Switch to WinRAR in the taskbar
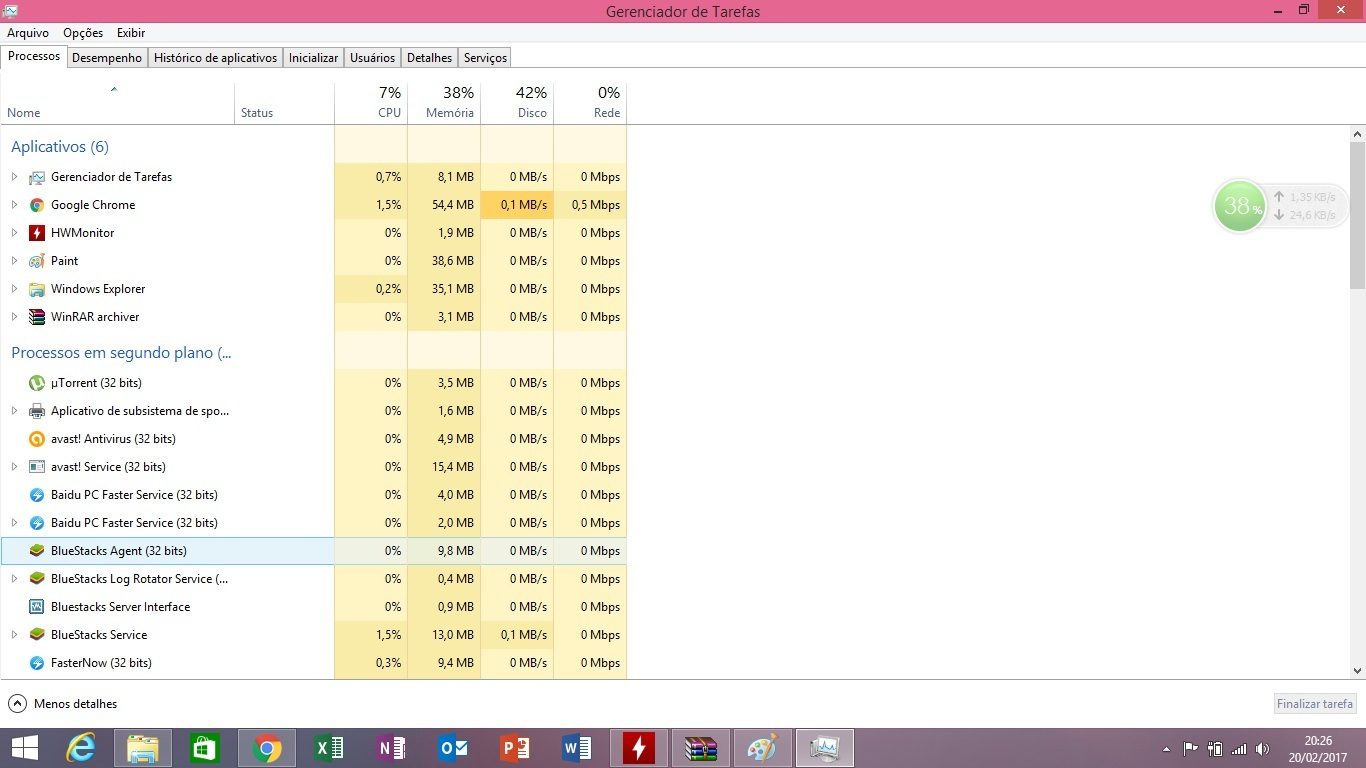Image resolution: width=1366 pixels, height=768 pixels. (701, 748)
